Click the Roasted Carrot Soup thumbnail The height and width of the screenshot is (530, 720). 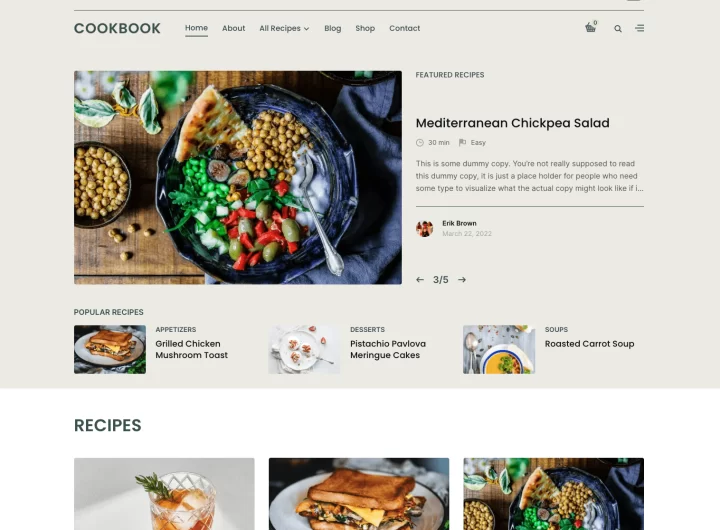coord(499,350)
